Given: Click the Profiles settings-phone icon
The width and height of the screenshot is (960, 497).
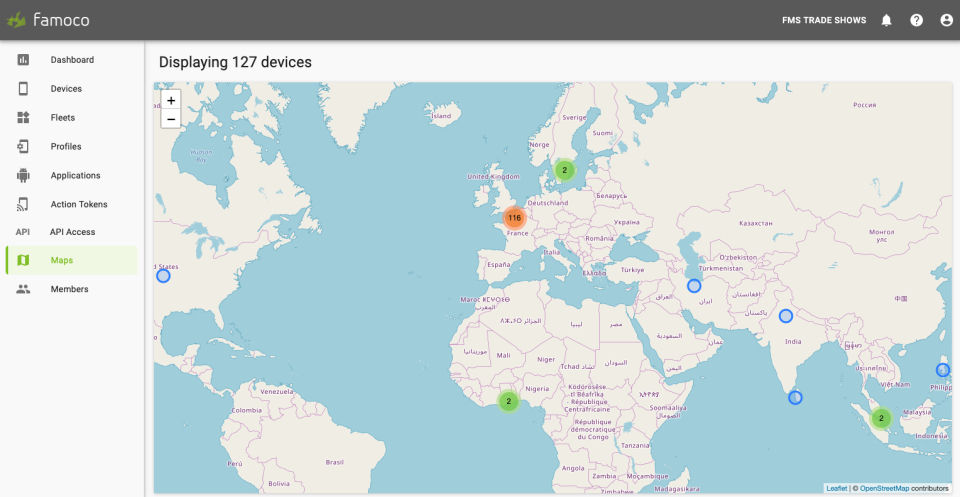Looking at the screenshot, I should [x=23, y=146].
